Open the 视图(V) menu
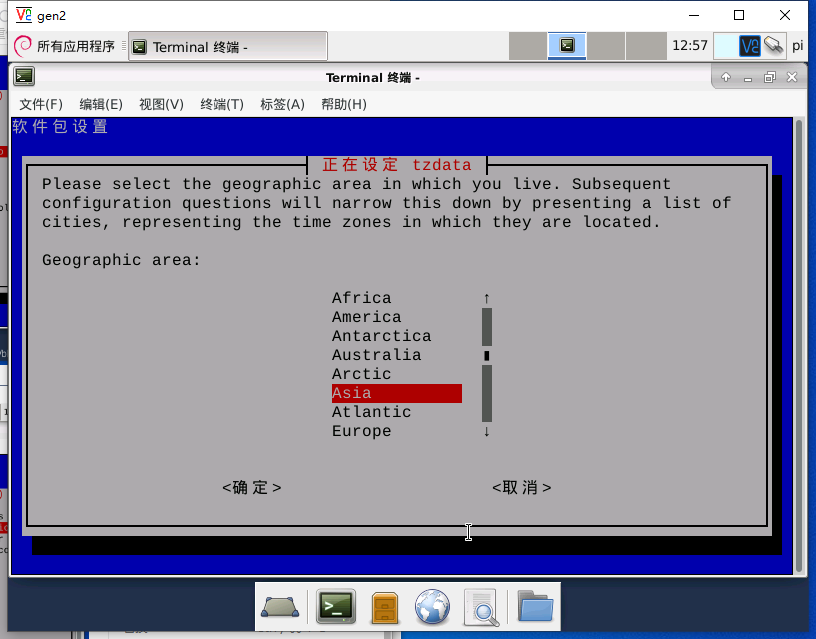The image size is (816, 639). [161, 105]
